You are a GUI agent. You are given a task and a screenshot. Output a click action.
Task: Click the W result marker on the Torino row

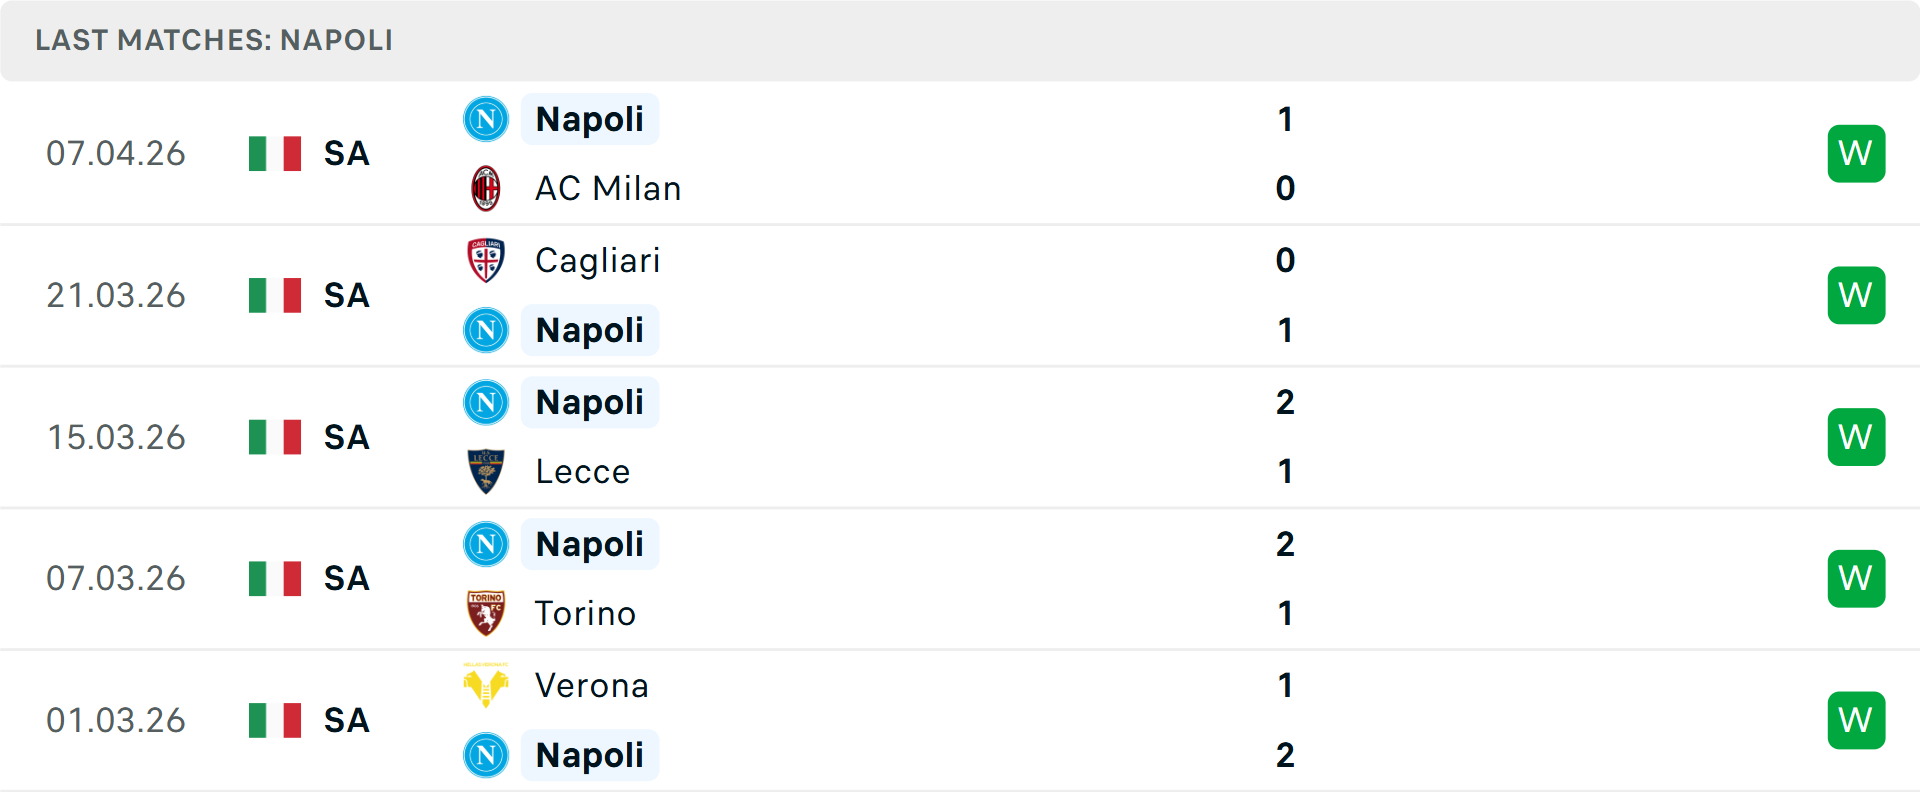[x=1856, y=578]
